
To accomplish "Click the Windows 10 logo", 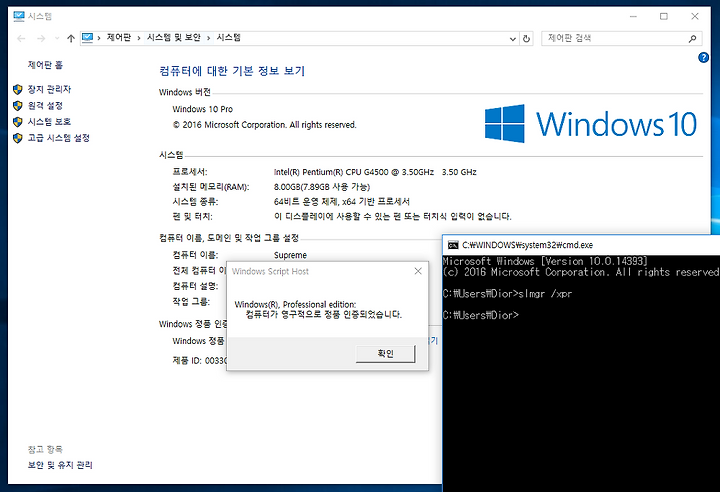I will [591, 124].
